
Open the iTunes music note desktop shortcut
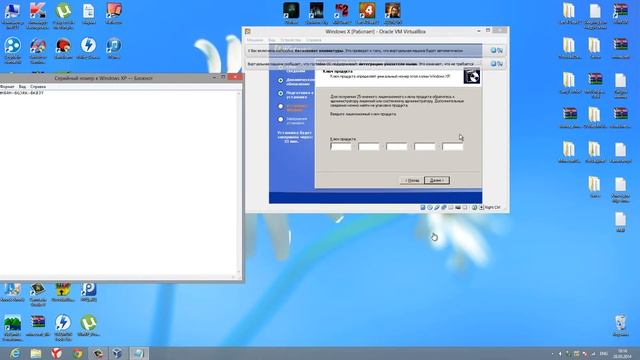coord(113,46)
